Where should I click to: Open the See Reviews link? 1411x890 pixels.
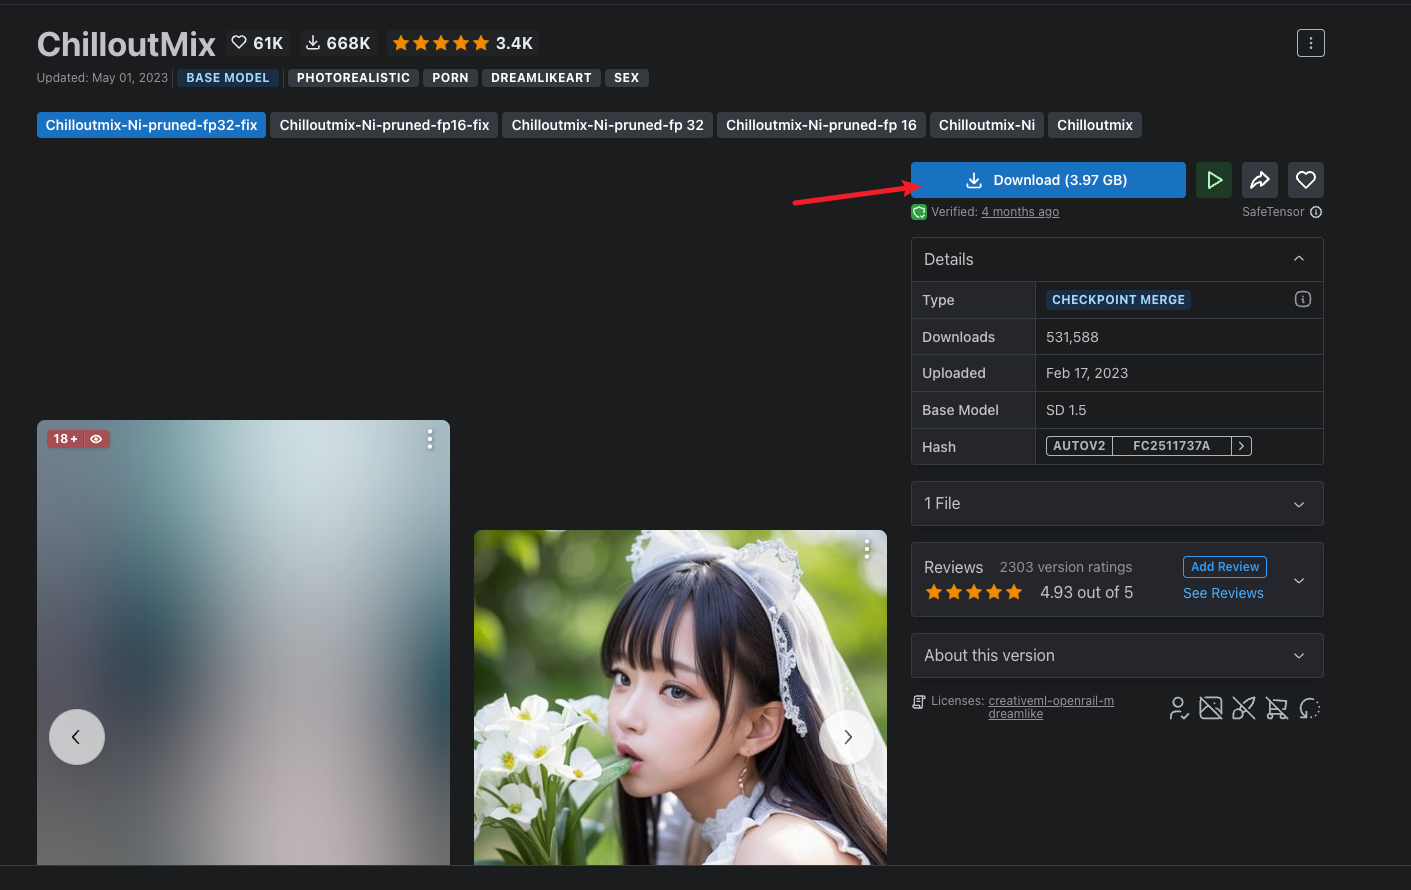point(1223,593)
